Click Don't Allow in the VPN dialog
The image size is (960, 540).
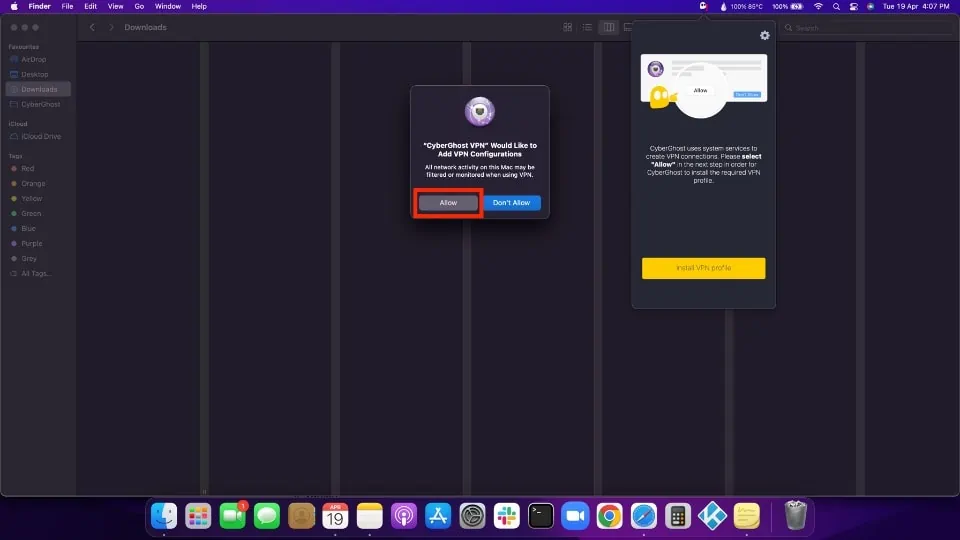[511, 203]
